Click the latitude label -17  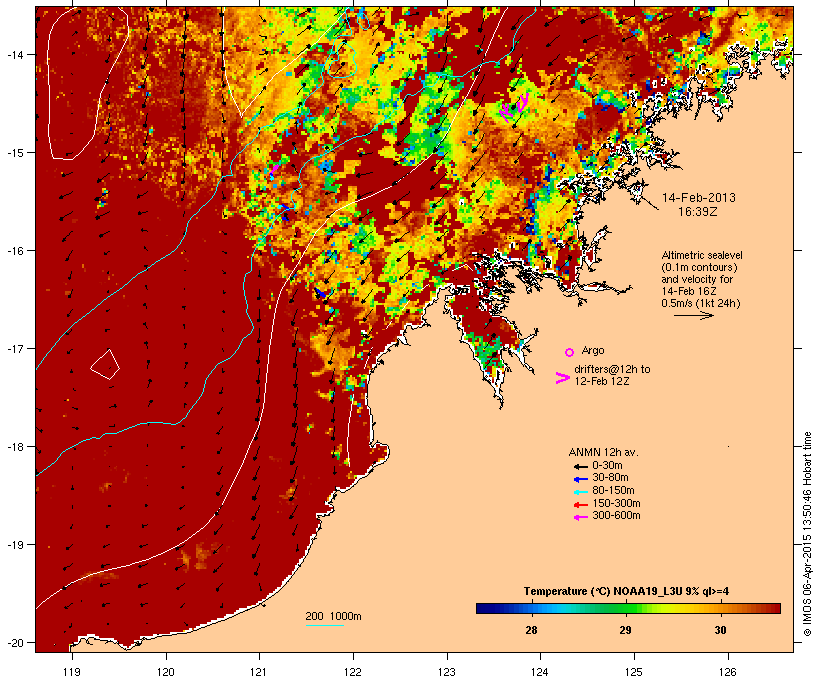point(14,348)
